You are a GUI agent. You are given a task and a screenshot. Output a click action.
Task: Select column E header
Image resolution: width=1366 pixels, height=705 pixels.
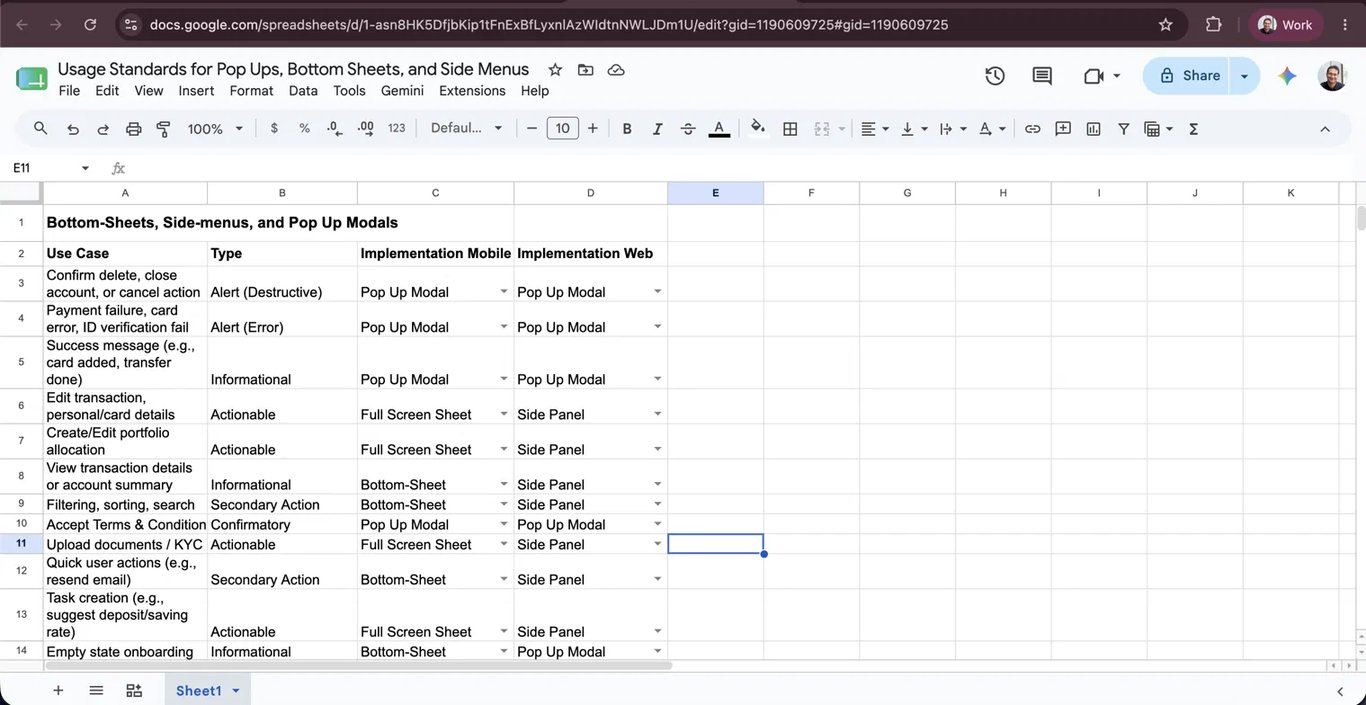pyautogui.click(x=715, y=193)
